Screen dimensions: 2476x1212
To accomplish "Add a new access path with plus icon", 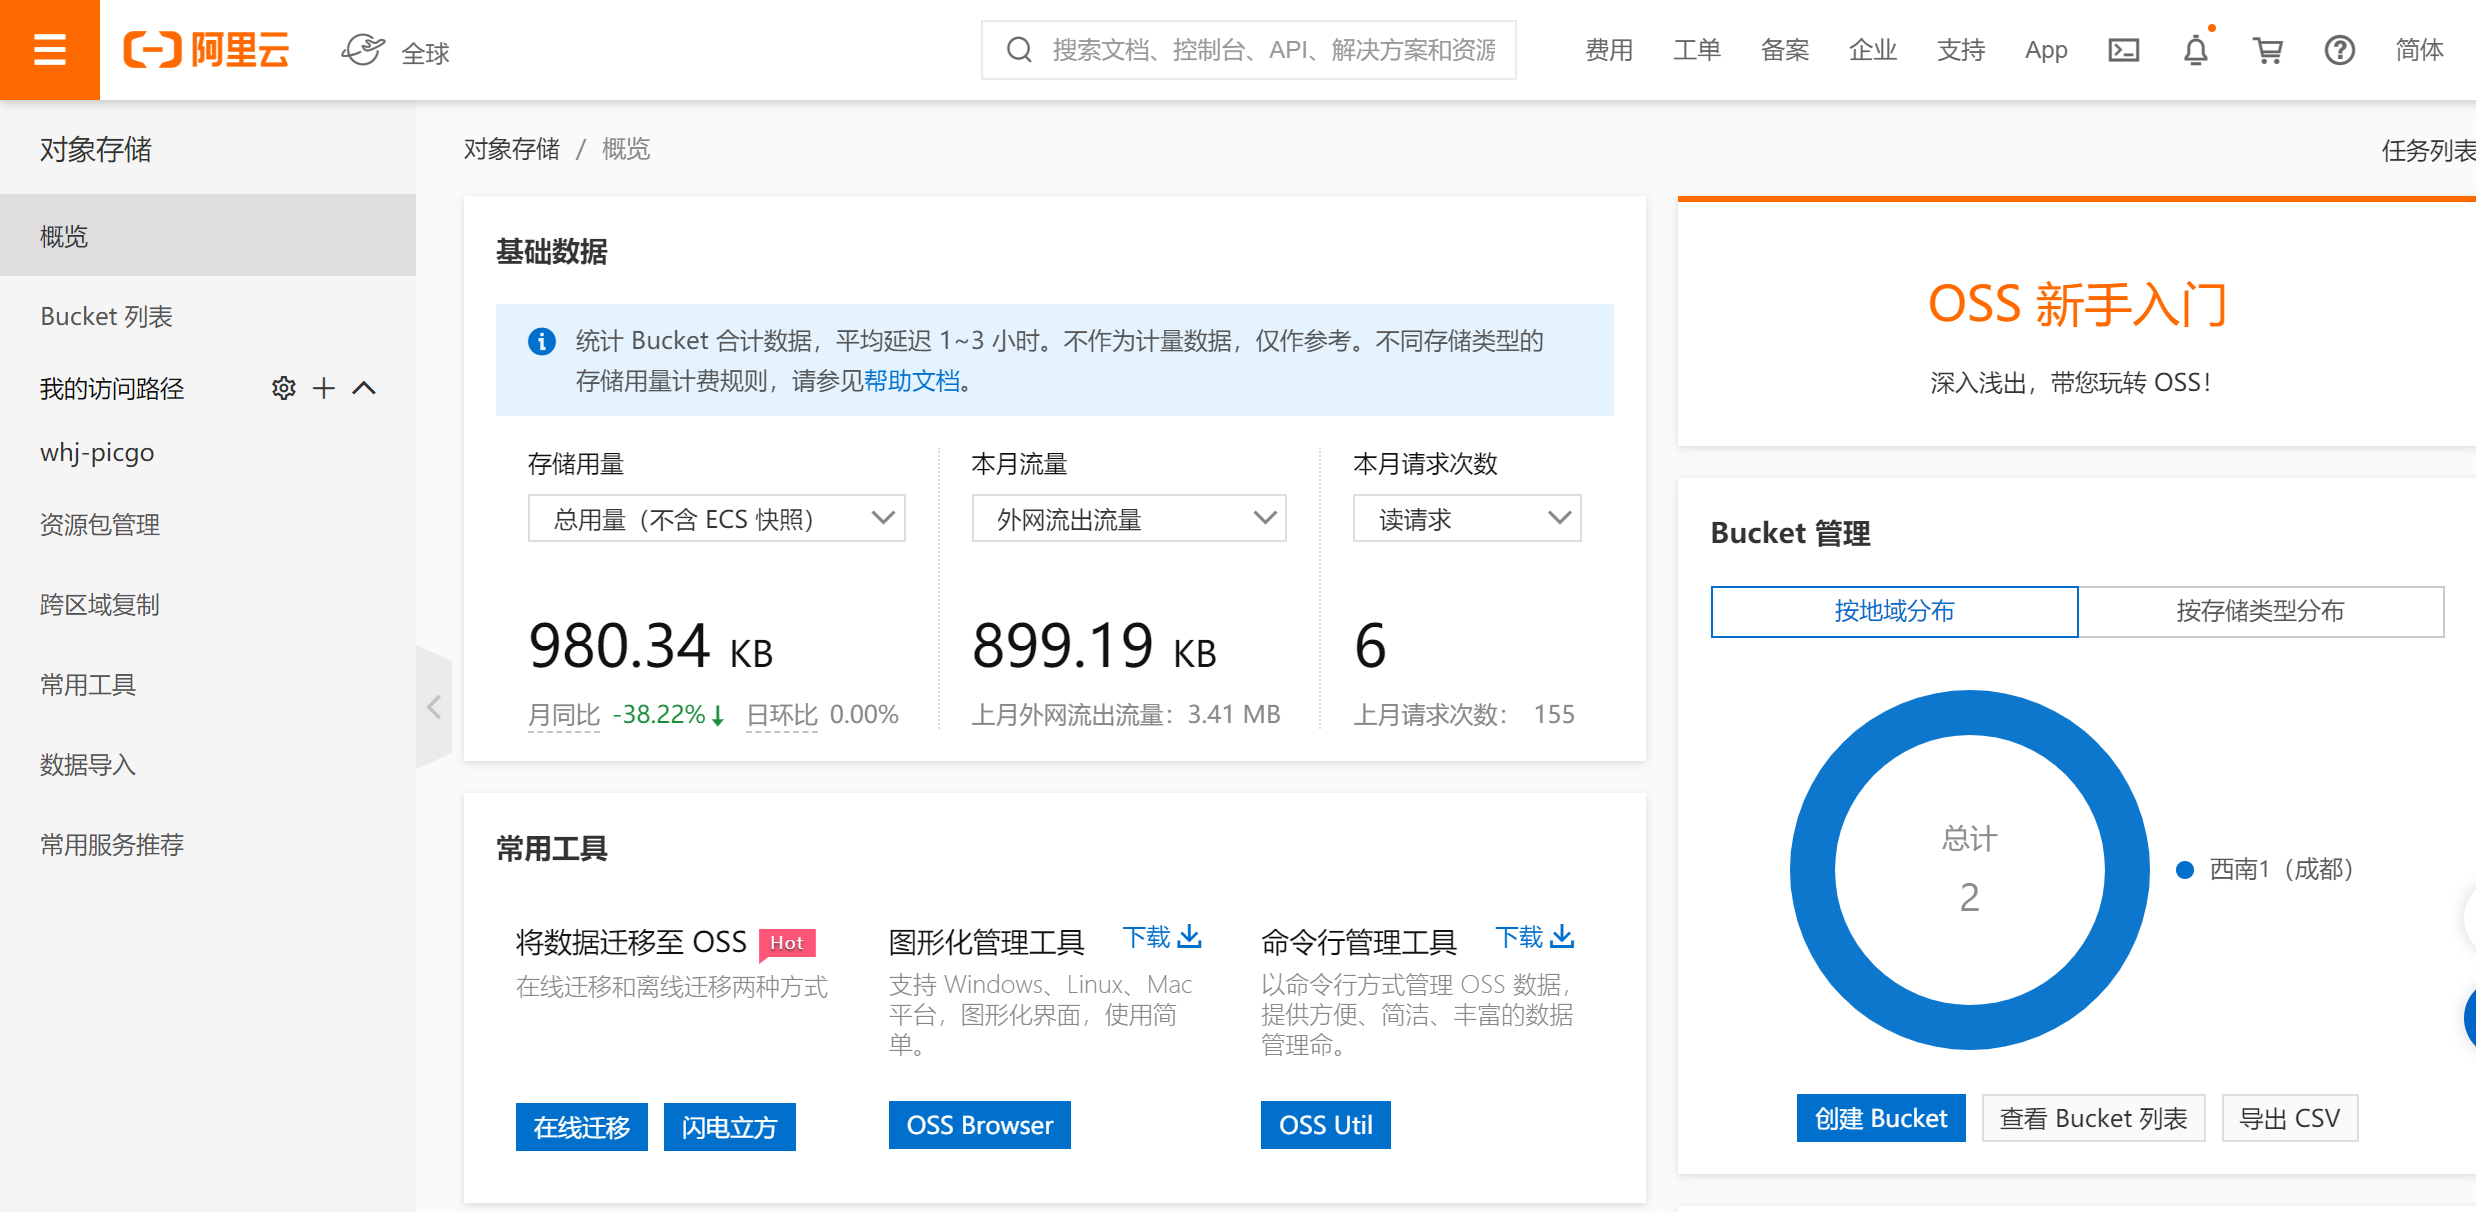I will click(323, 388).
